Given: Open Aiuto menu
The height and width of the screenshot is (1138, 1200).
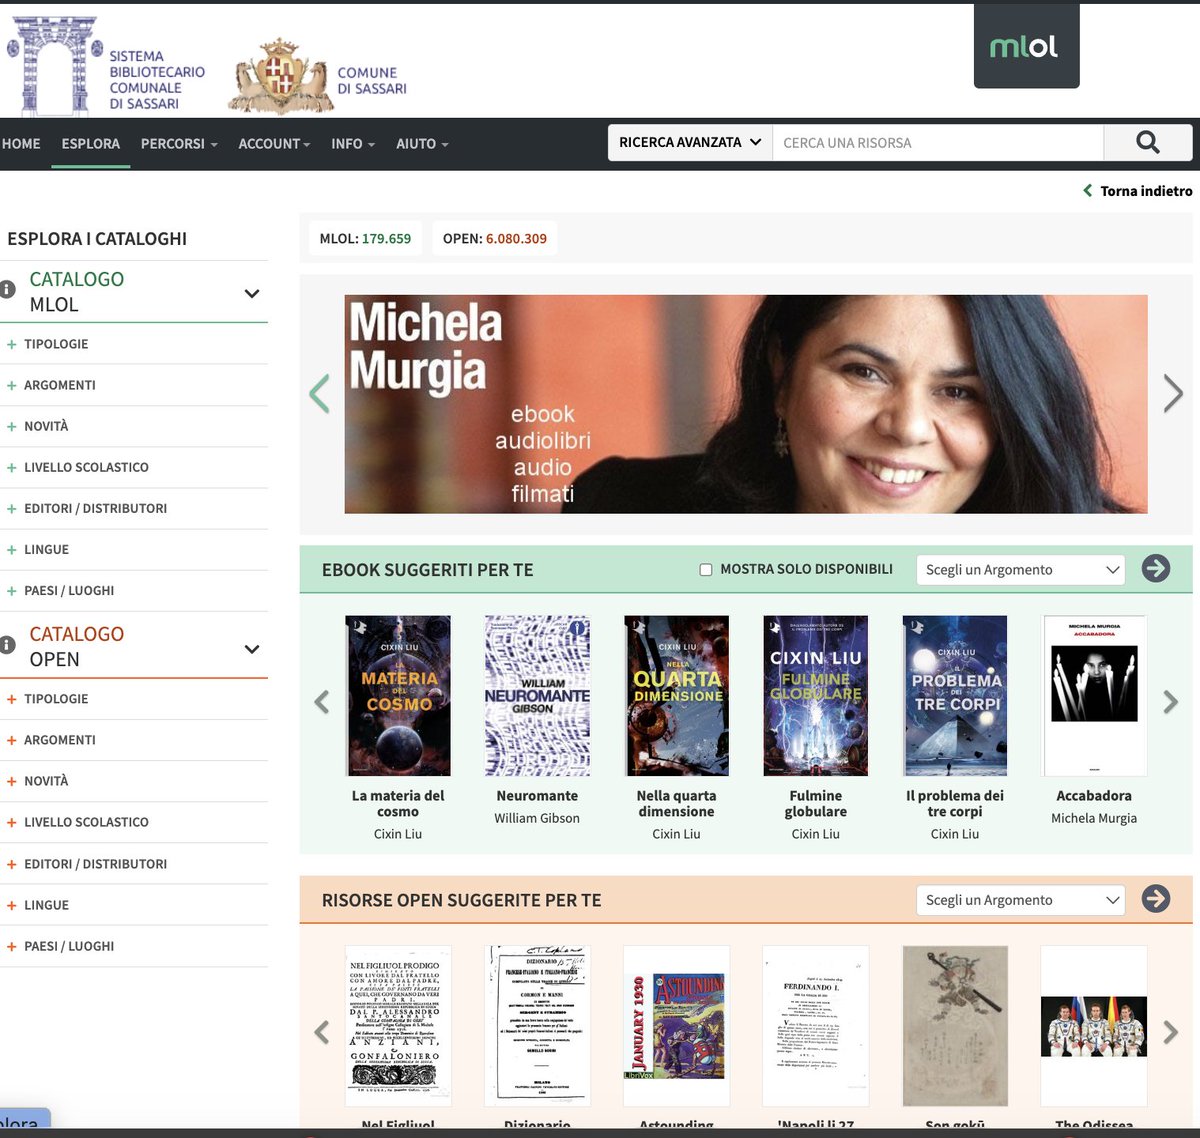Looking at the screenshot, I should point(422,144).
